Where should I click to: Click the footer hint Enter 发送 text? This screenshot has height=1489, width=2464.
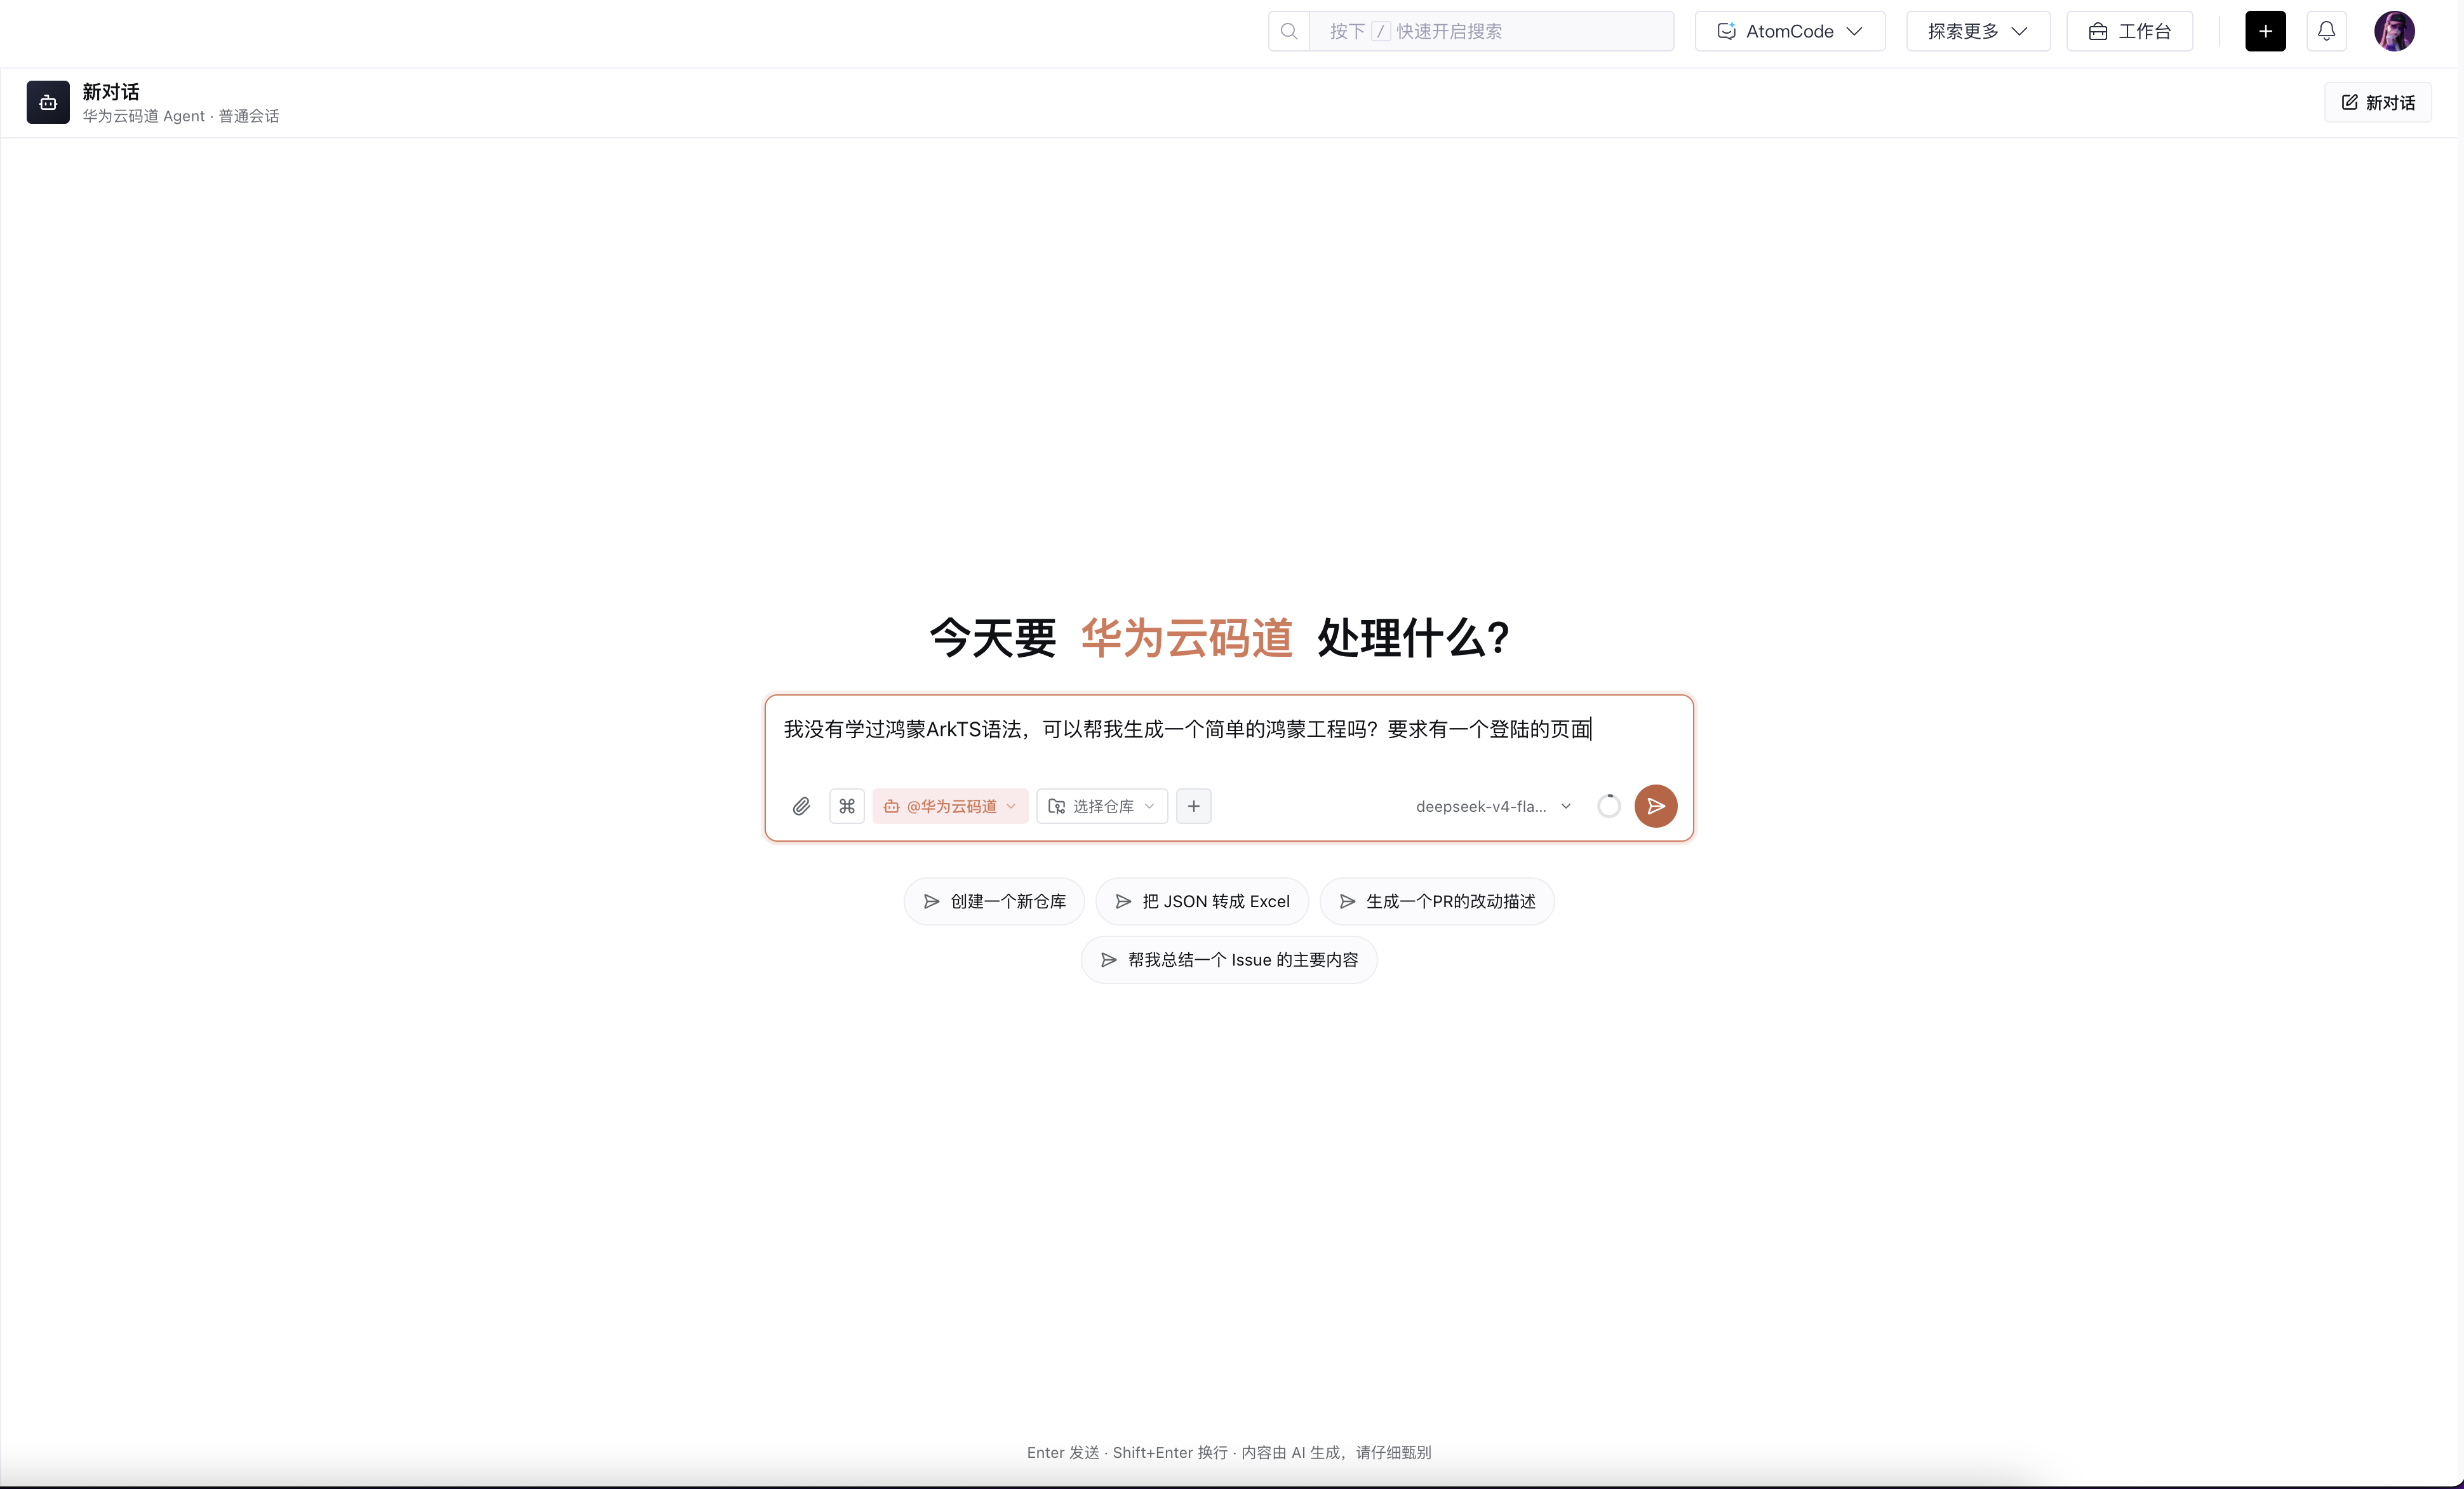pyautogui.click(x=1063, y=1452)
